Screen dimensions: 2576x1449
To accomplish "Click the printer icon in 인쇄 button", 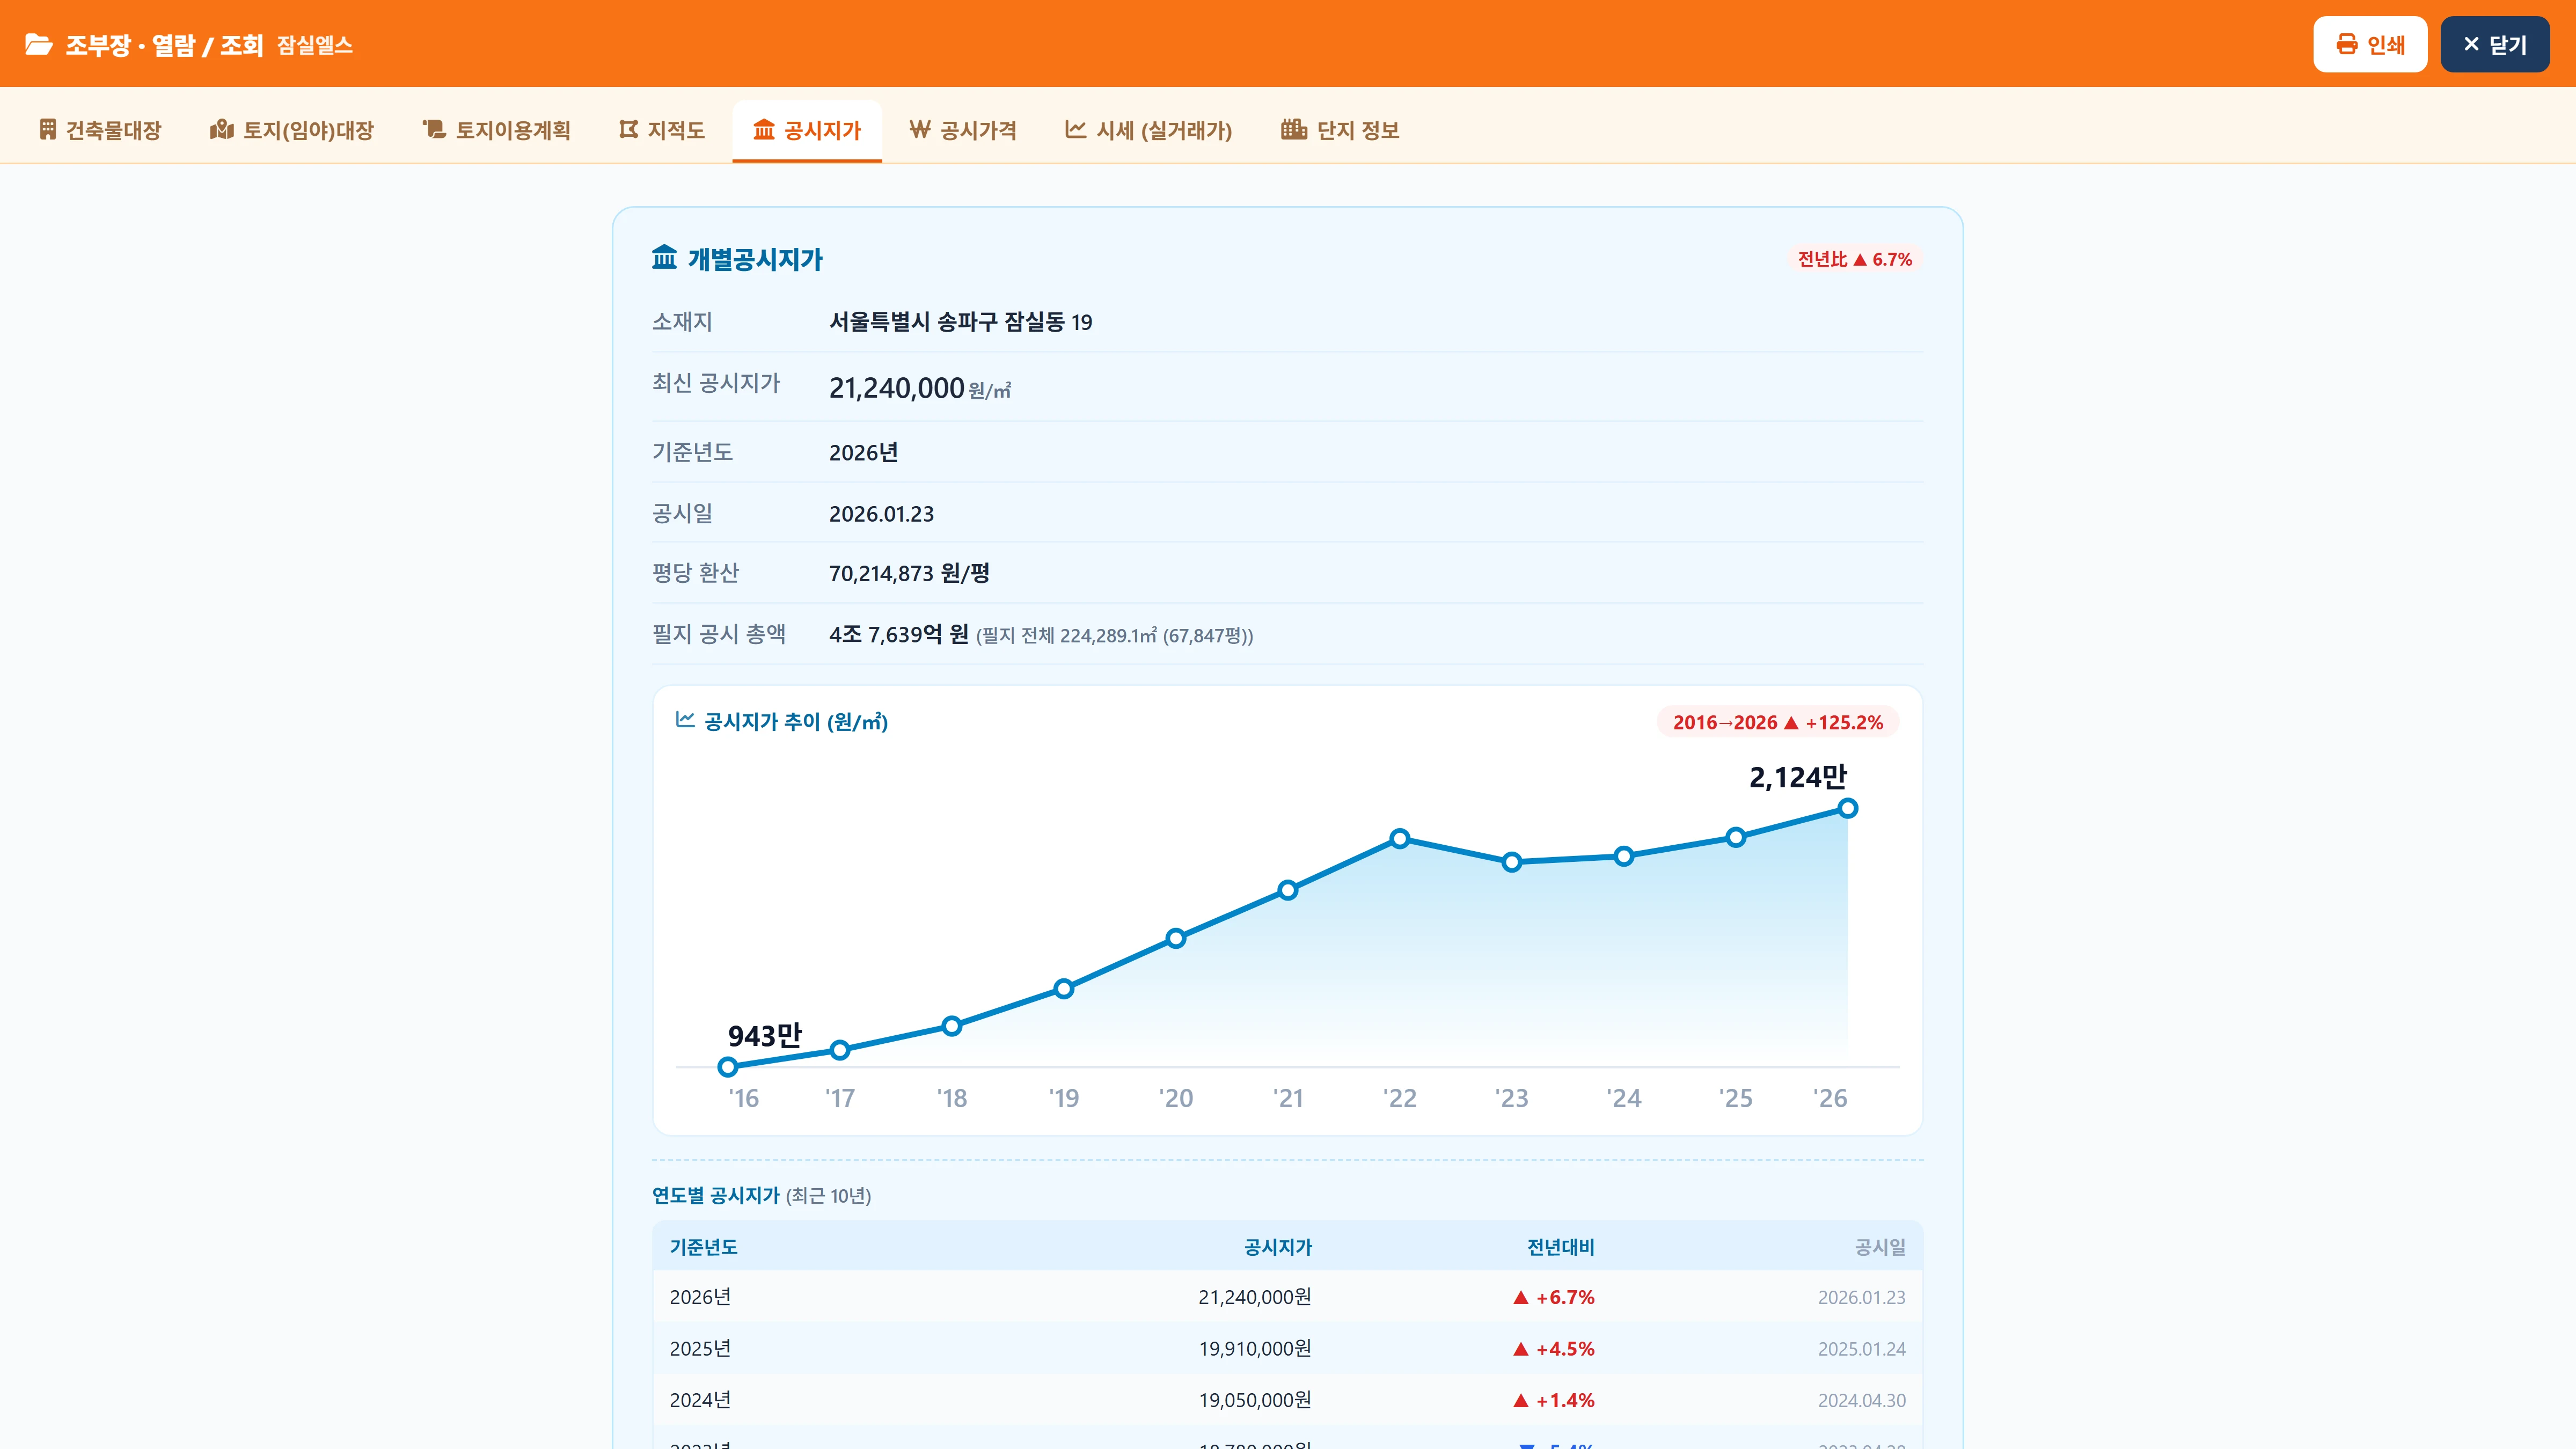I will 2346,44.
